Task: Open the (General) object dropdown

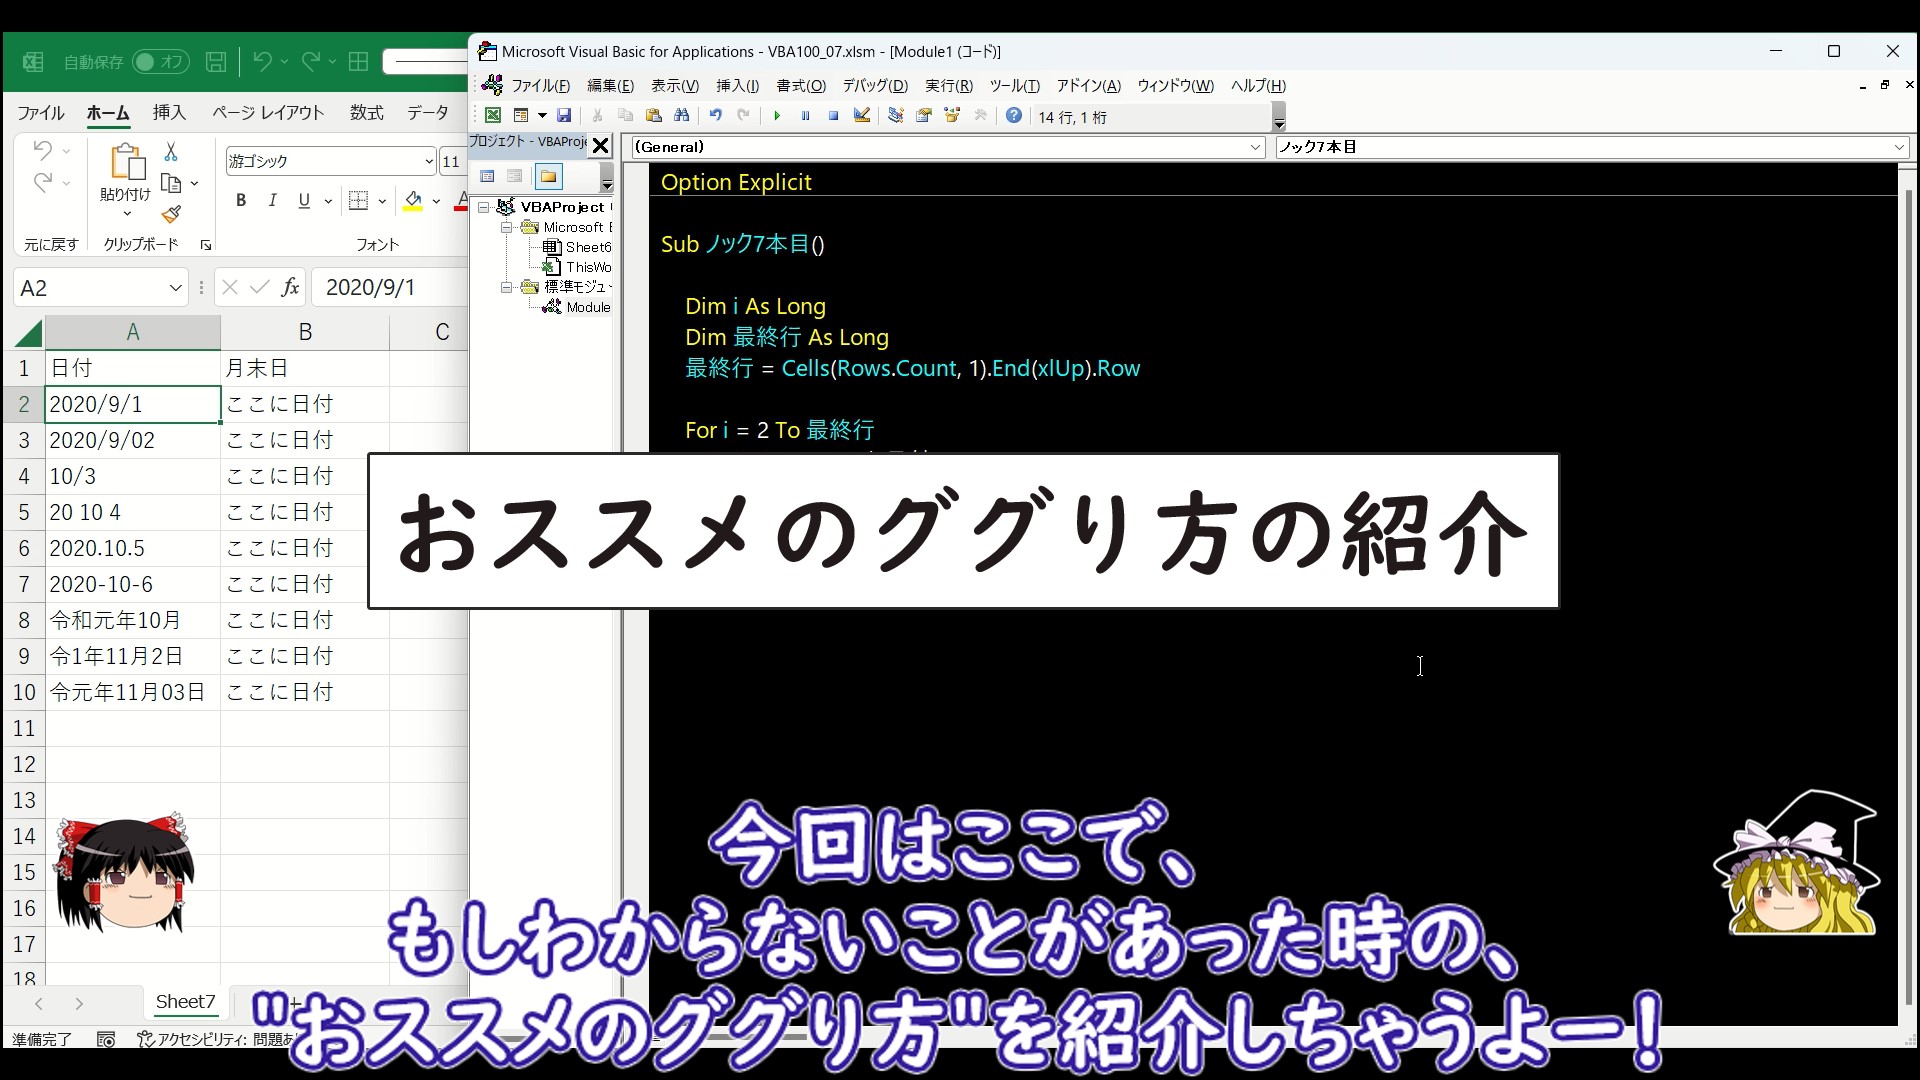Action: point(1255,147)
